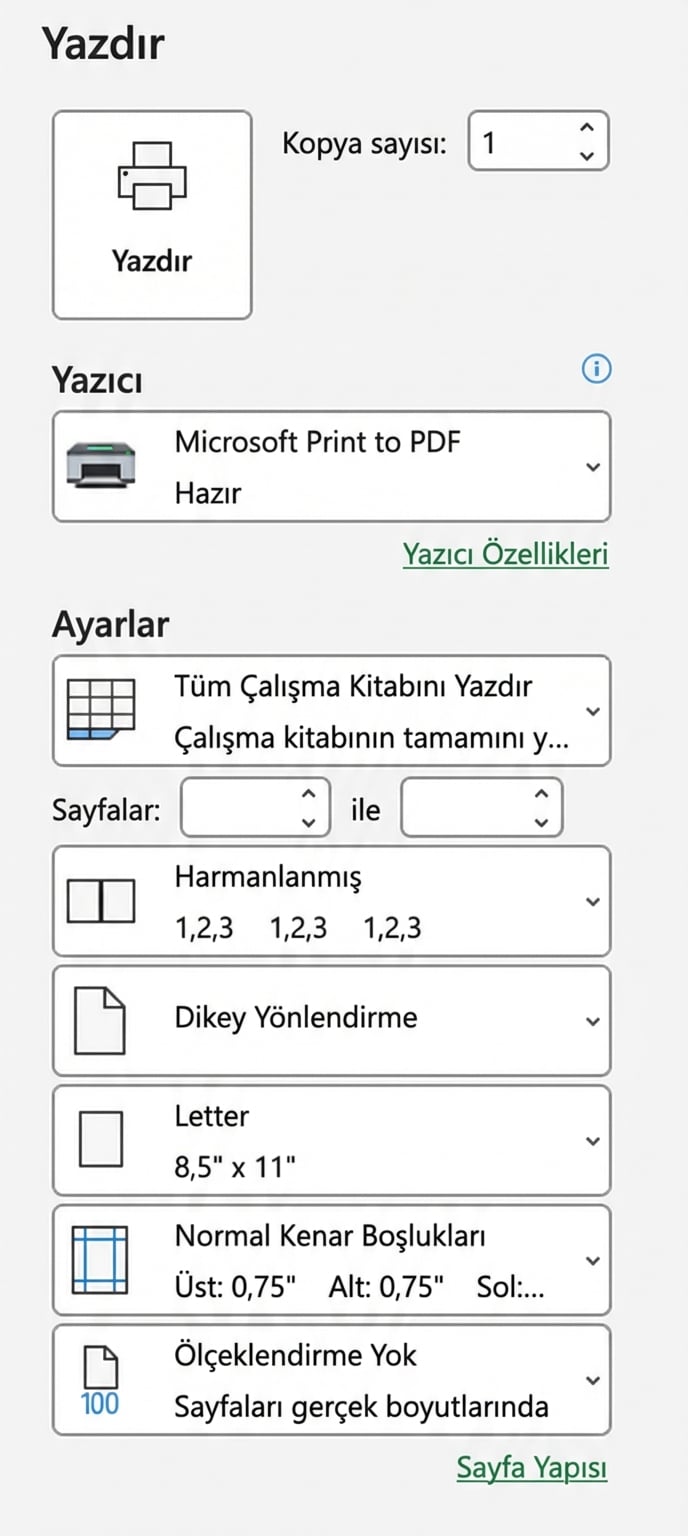Click the first Sayfalar page number field
This screenshot has width=688, height=1536.
click(245, 808)
